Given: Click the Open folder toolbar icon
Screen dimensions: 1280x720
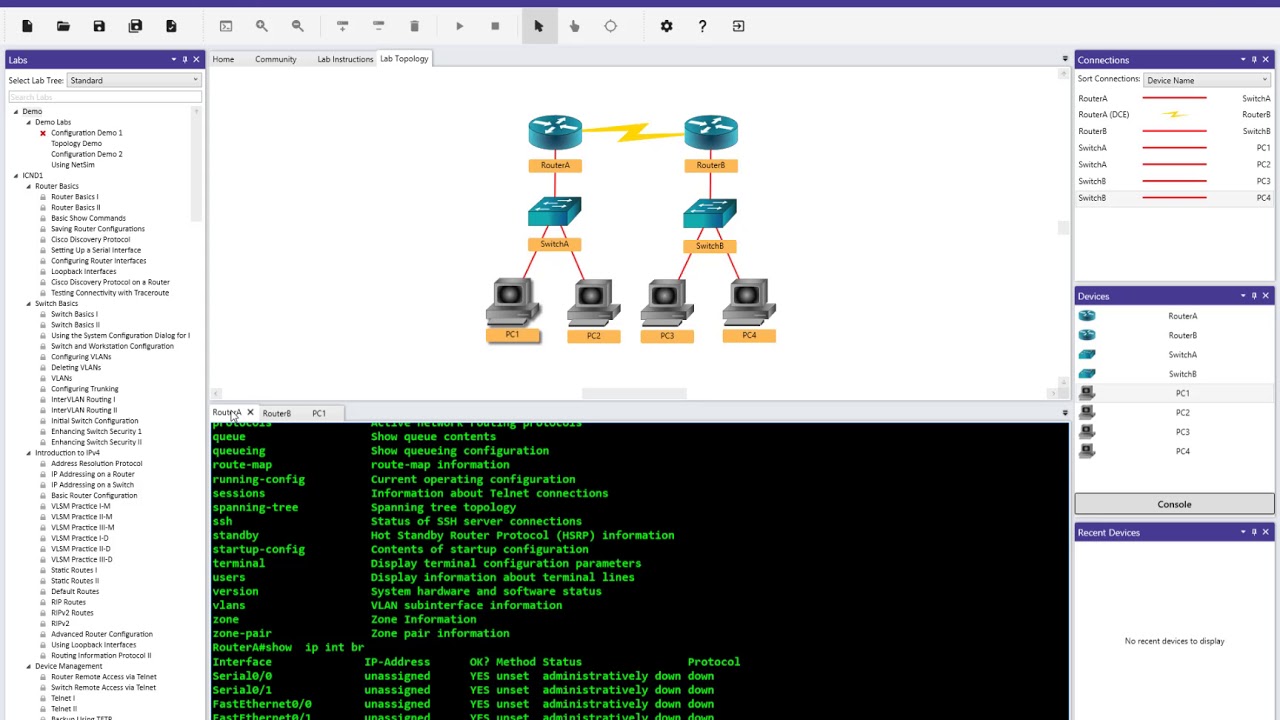Looking at the screenshot, I should [x=63, y=26].
